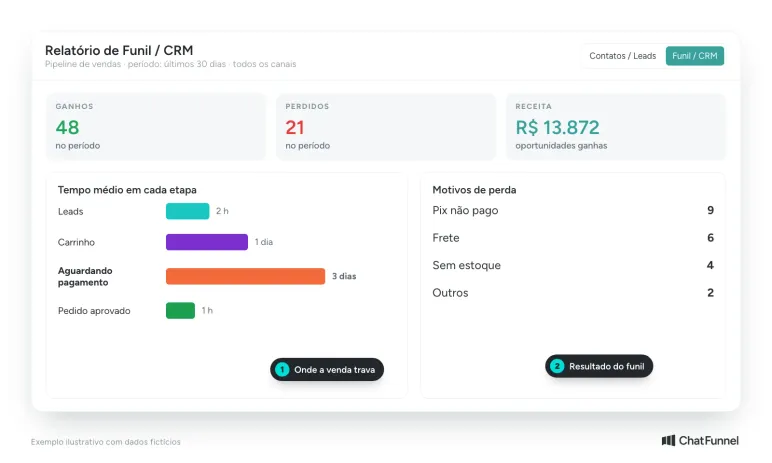Click the count 2 for Outros
The image size is (772, 463).
coord(710,293)
